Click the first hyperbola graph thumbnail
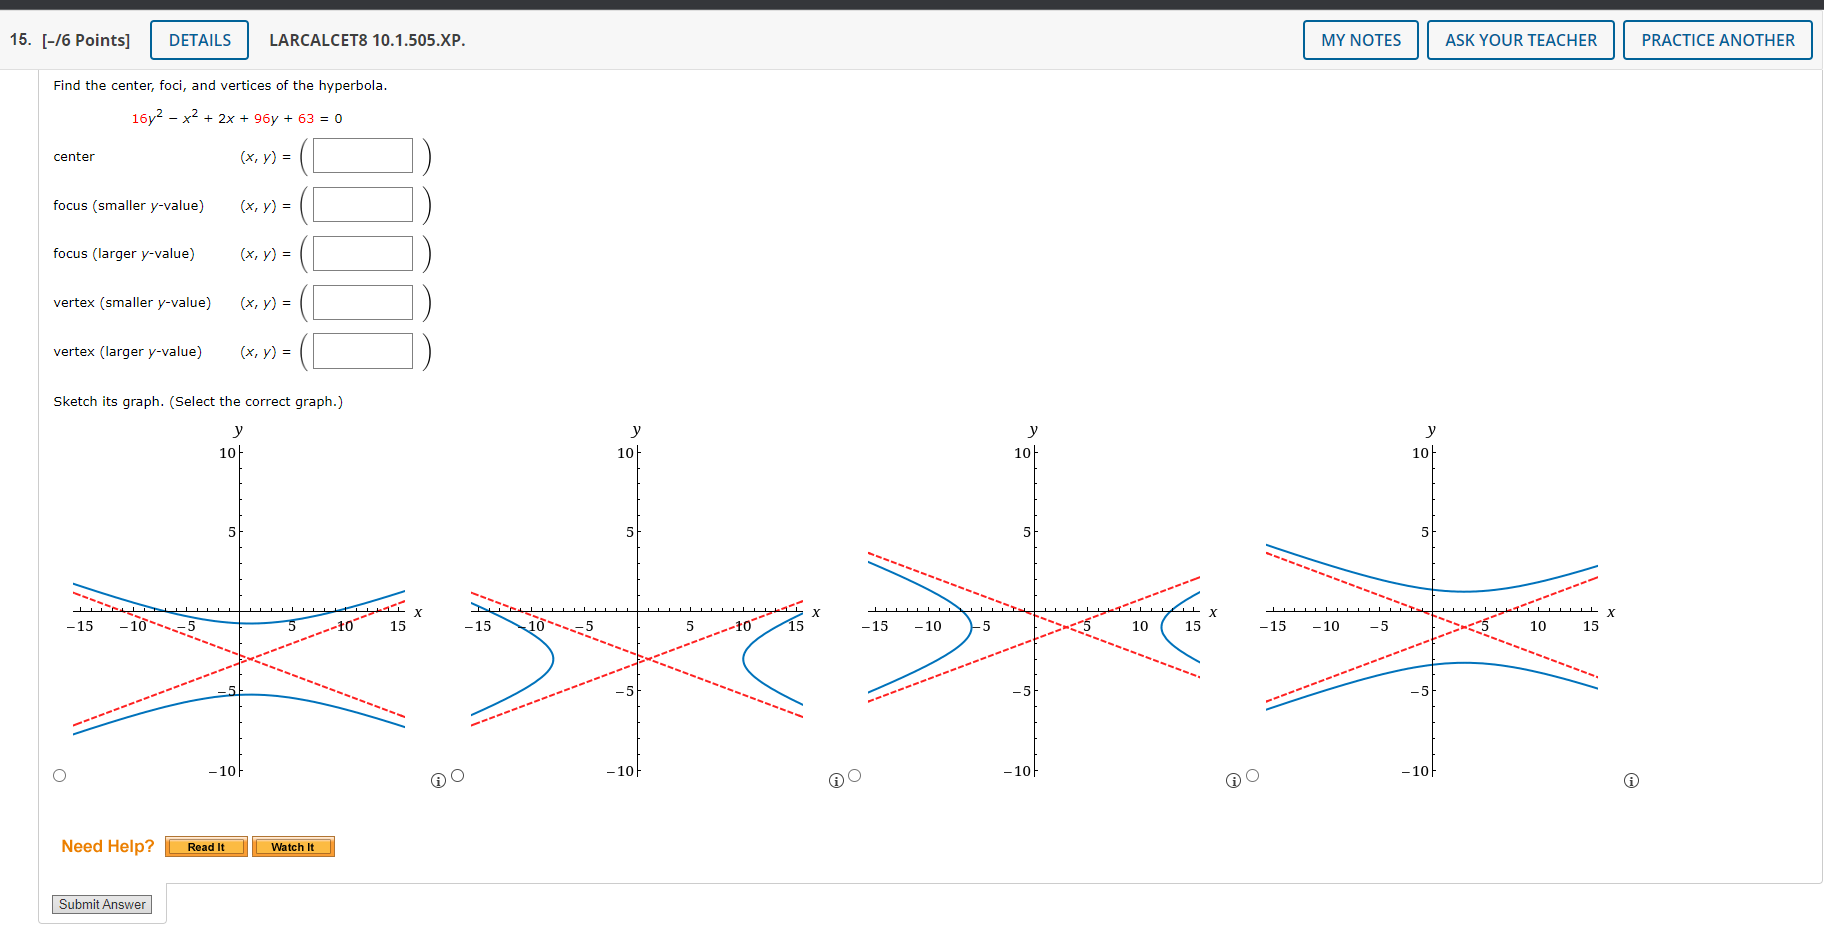 click(245, 602)
